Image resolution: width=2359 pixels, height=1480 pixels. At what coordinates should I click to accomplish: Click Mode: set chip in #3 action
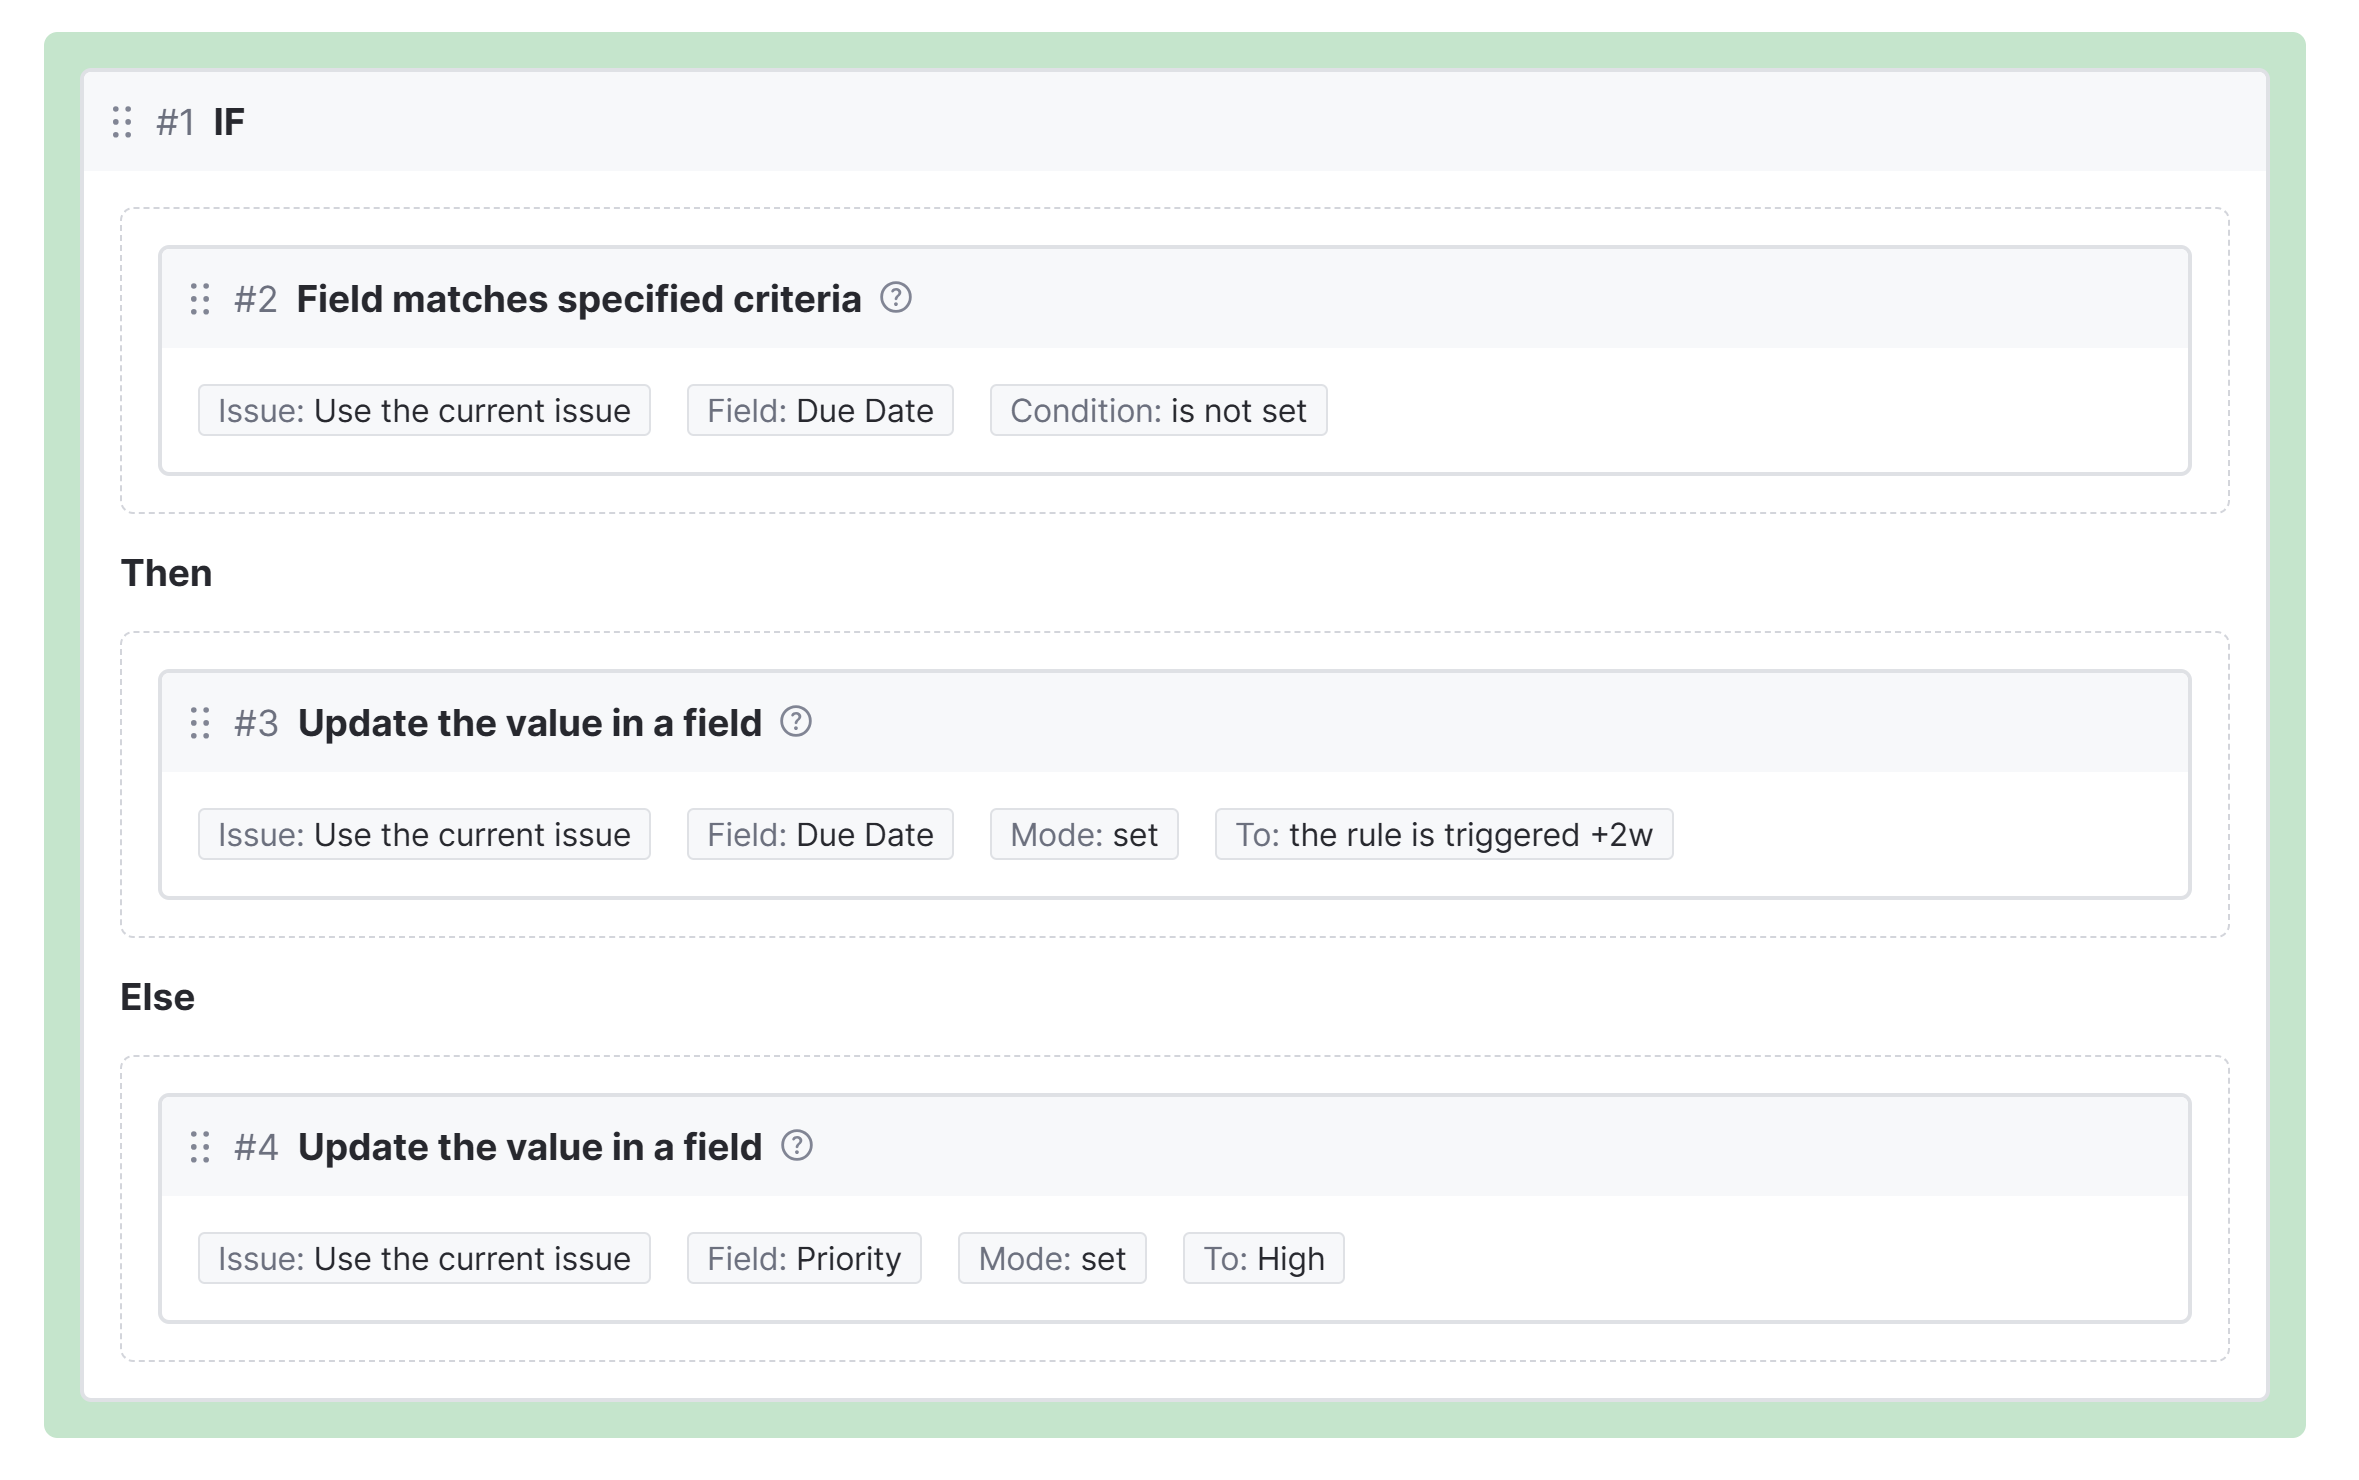1084,835
